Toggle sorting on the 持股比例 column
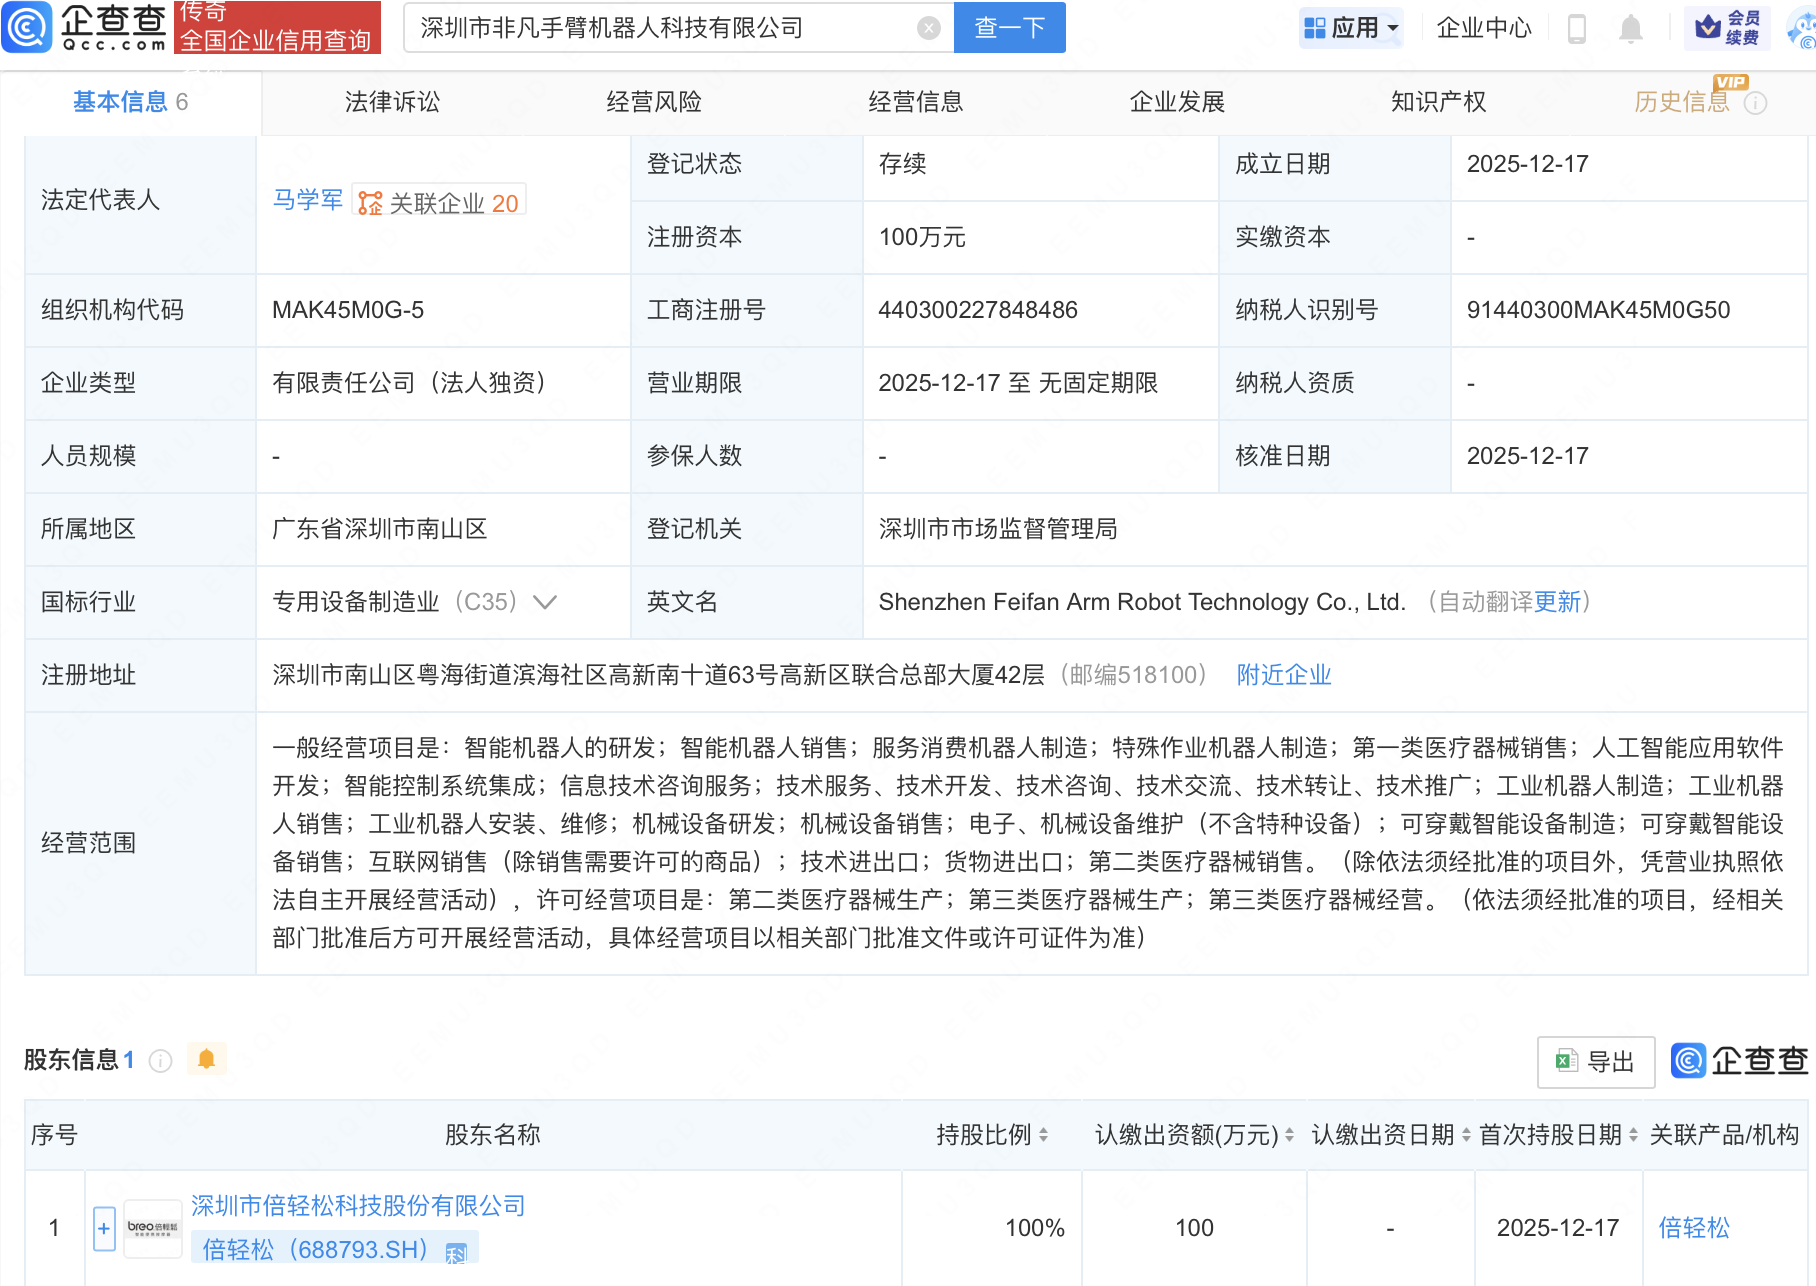The image size is (1816, 1286). tap(1043, 1135)
